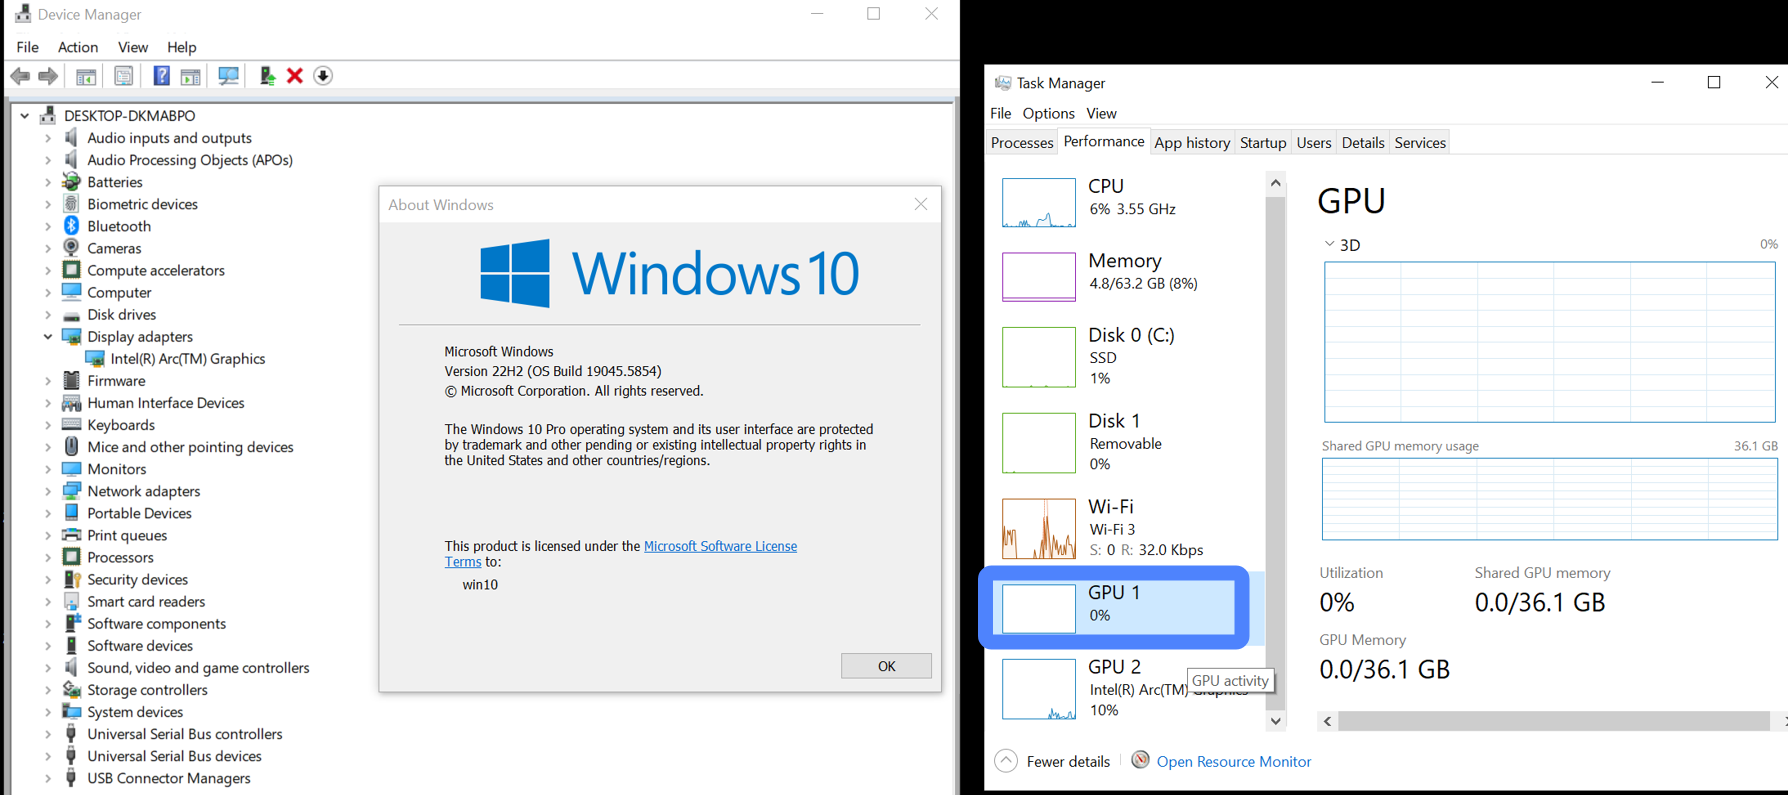Expand the System devices category
The image size is (1788, 795).
click(x=47, y=712)
